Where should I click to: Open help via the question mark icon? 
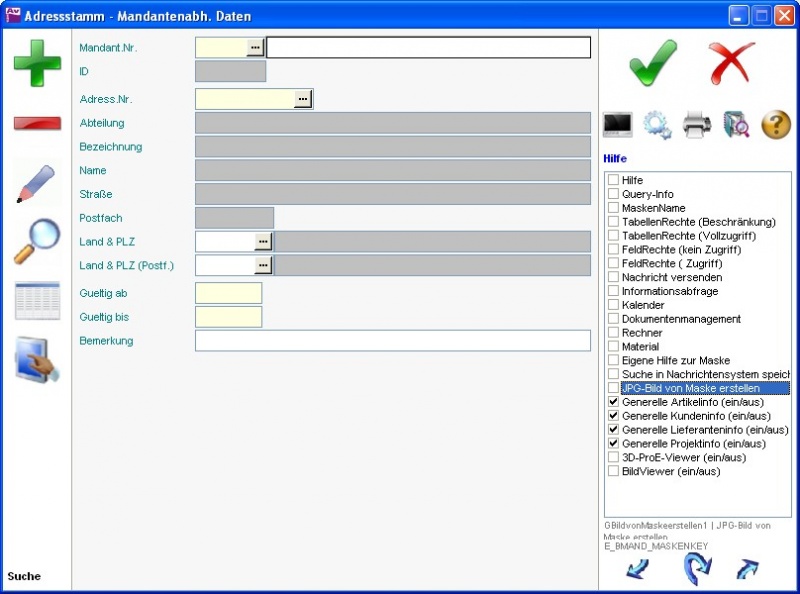776,124
